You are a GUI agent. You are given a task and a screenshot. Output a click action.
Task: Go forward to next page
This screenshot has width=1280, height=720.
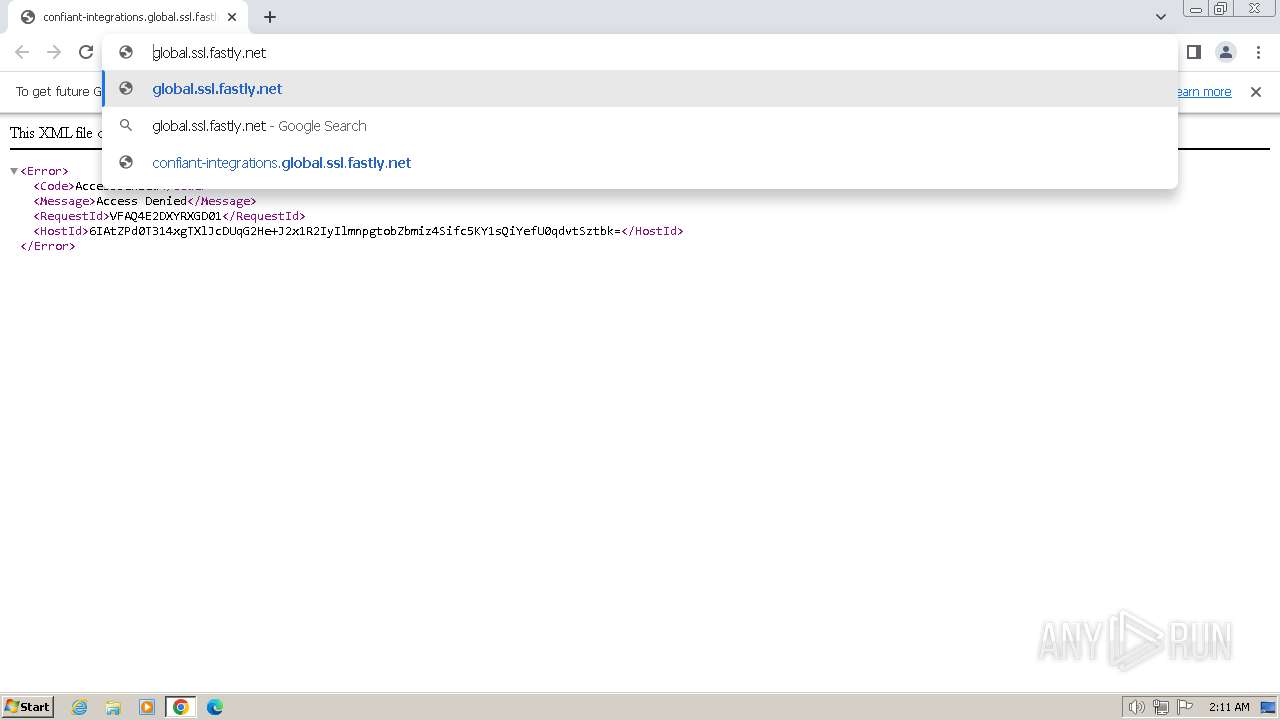(x=54, y=52)
